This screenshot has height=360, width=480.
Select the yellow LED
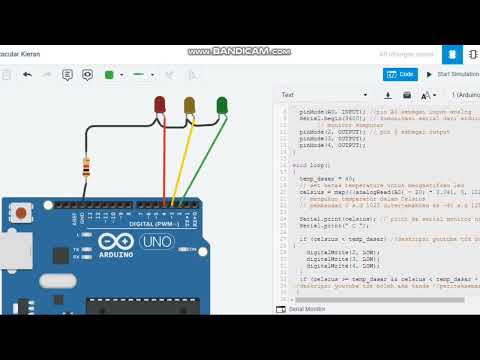click(x=189, y=105)
